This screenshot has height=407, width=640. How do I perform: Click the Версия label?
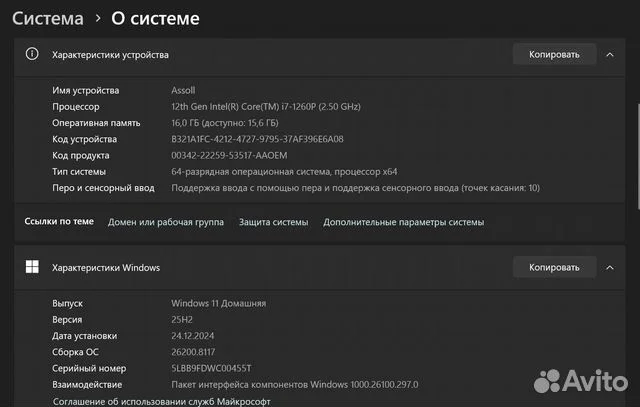tap(67, 320)
